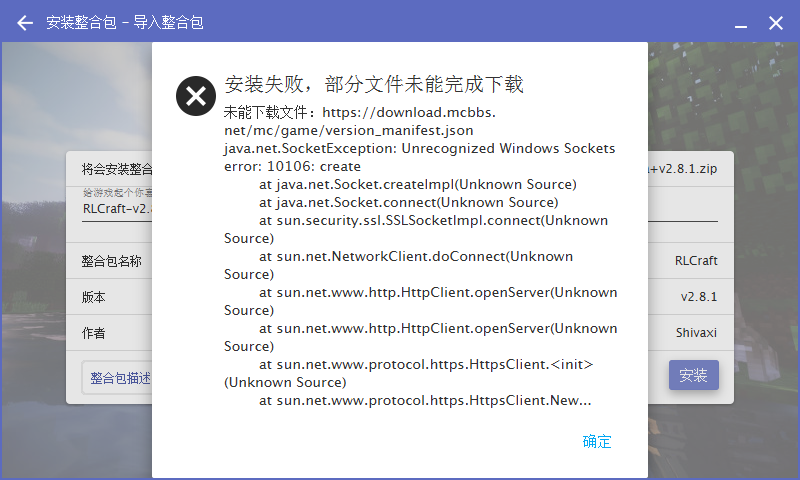Image resolution: width=800 pixels, height=480 pixels.
Task: Click the 安装失败 dialog heading
Action: (374, 84)
